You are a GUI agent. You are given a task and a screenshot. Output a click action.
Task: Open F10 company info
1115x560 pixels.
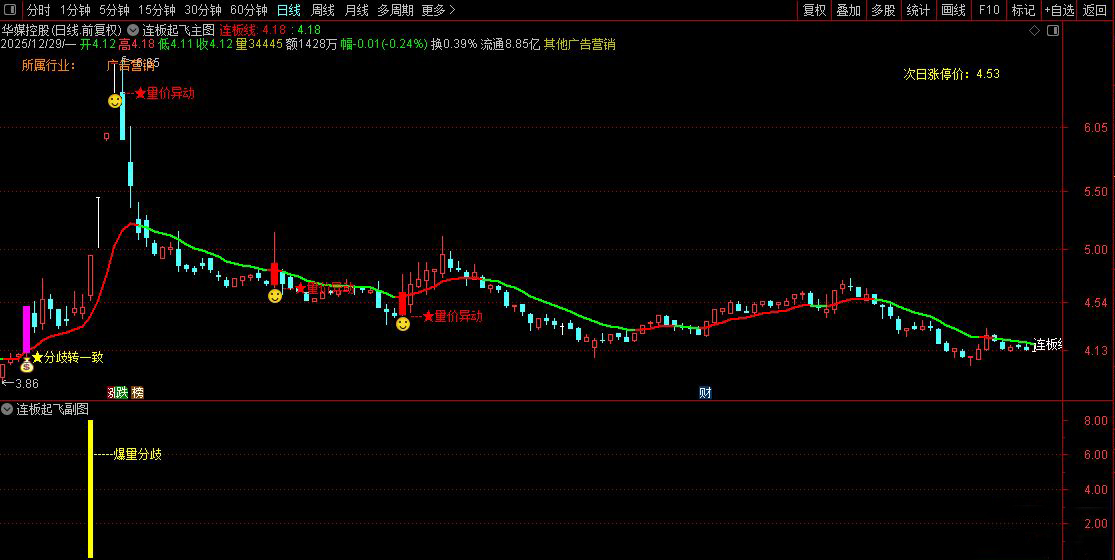pos(988,10)
